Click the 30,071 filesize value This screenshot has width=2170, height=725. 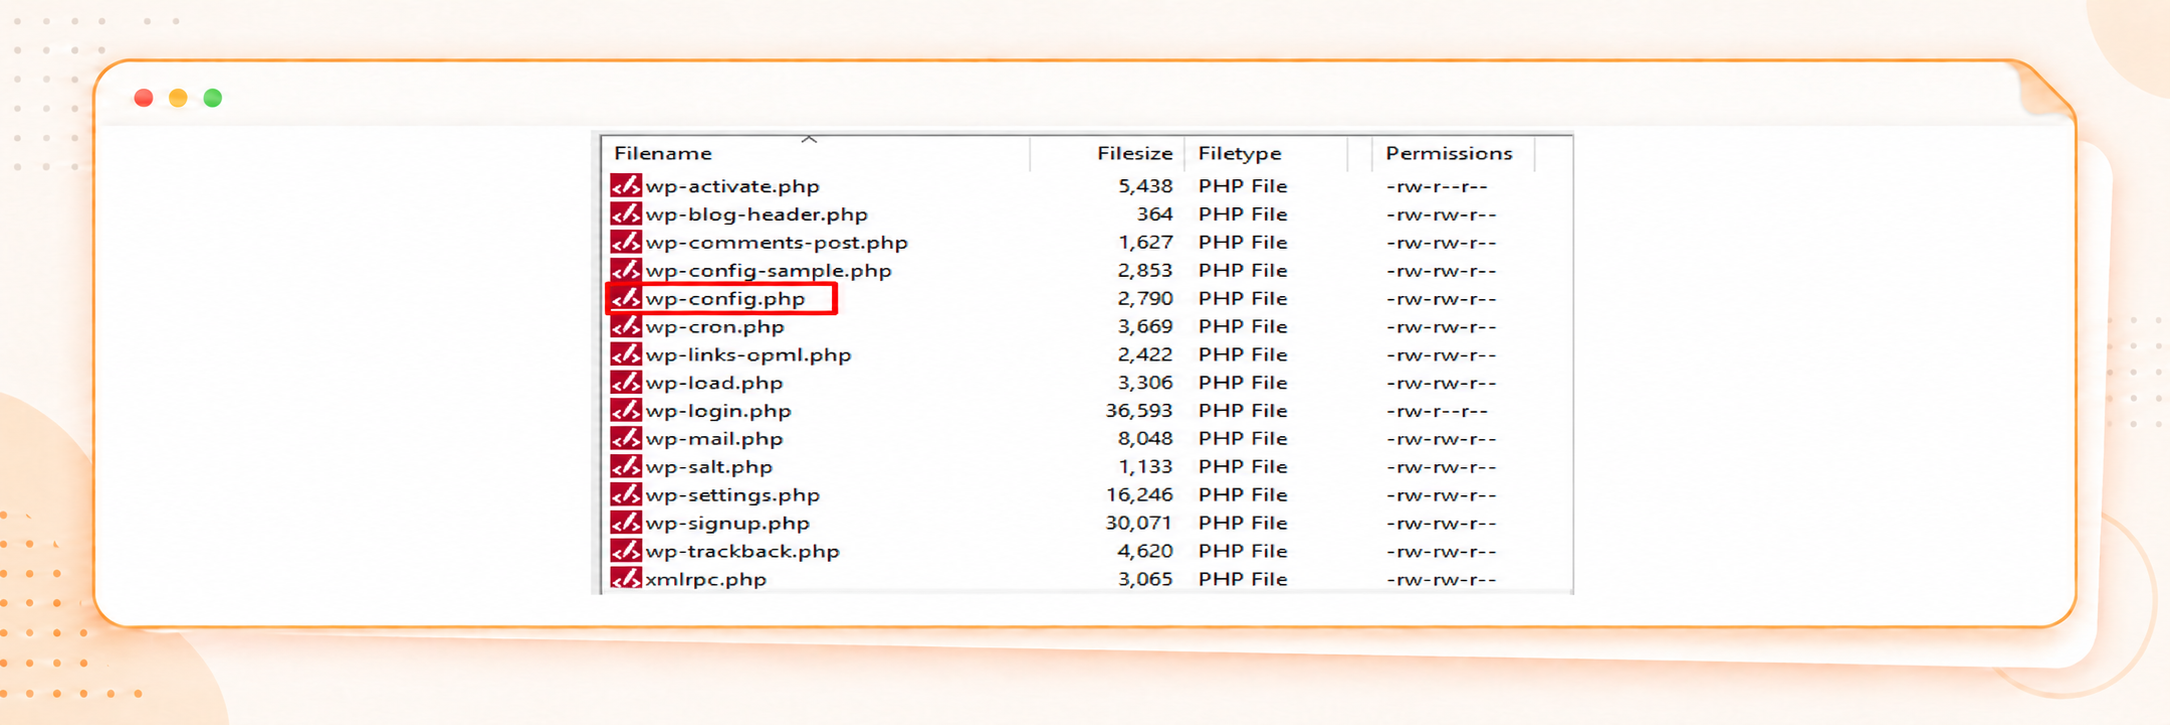coord(1139,522)
